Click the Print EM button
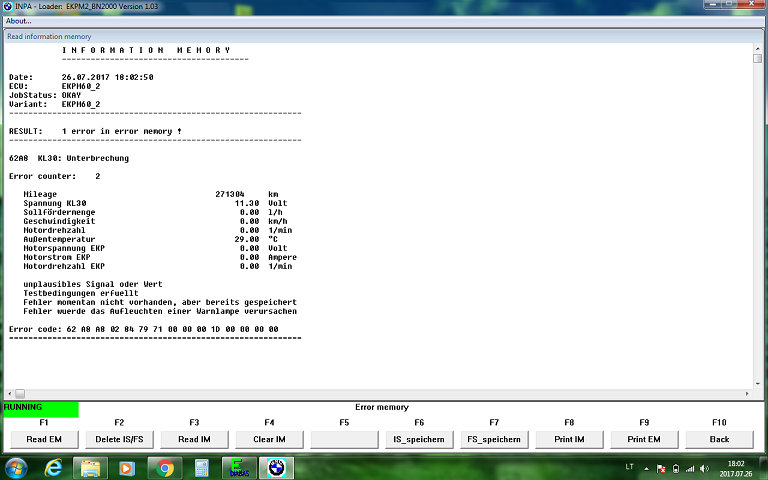This screenshot has width=768, height=480. pos(644,439)
